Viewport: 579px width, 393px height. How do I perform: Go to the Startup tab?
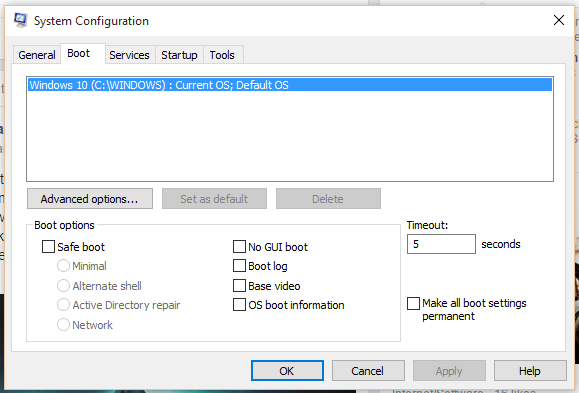coord(179,55)
